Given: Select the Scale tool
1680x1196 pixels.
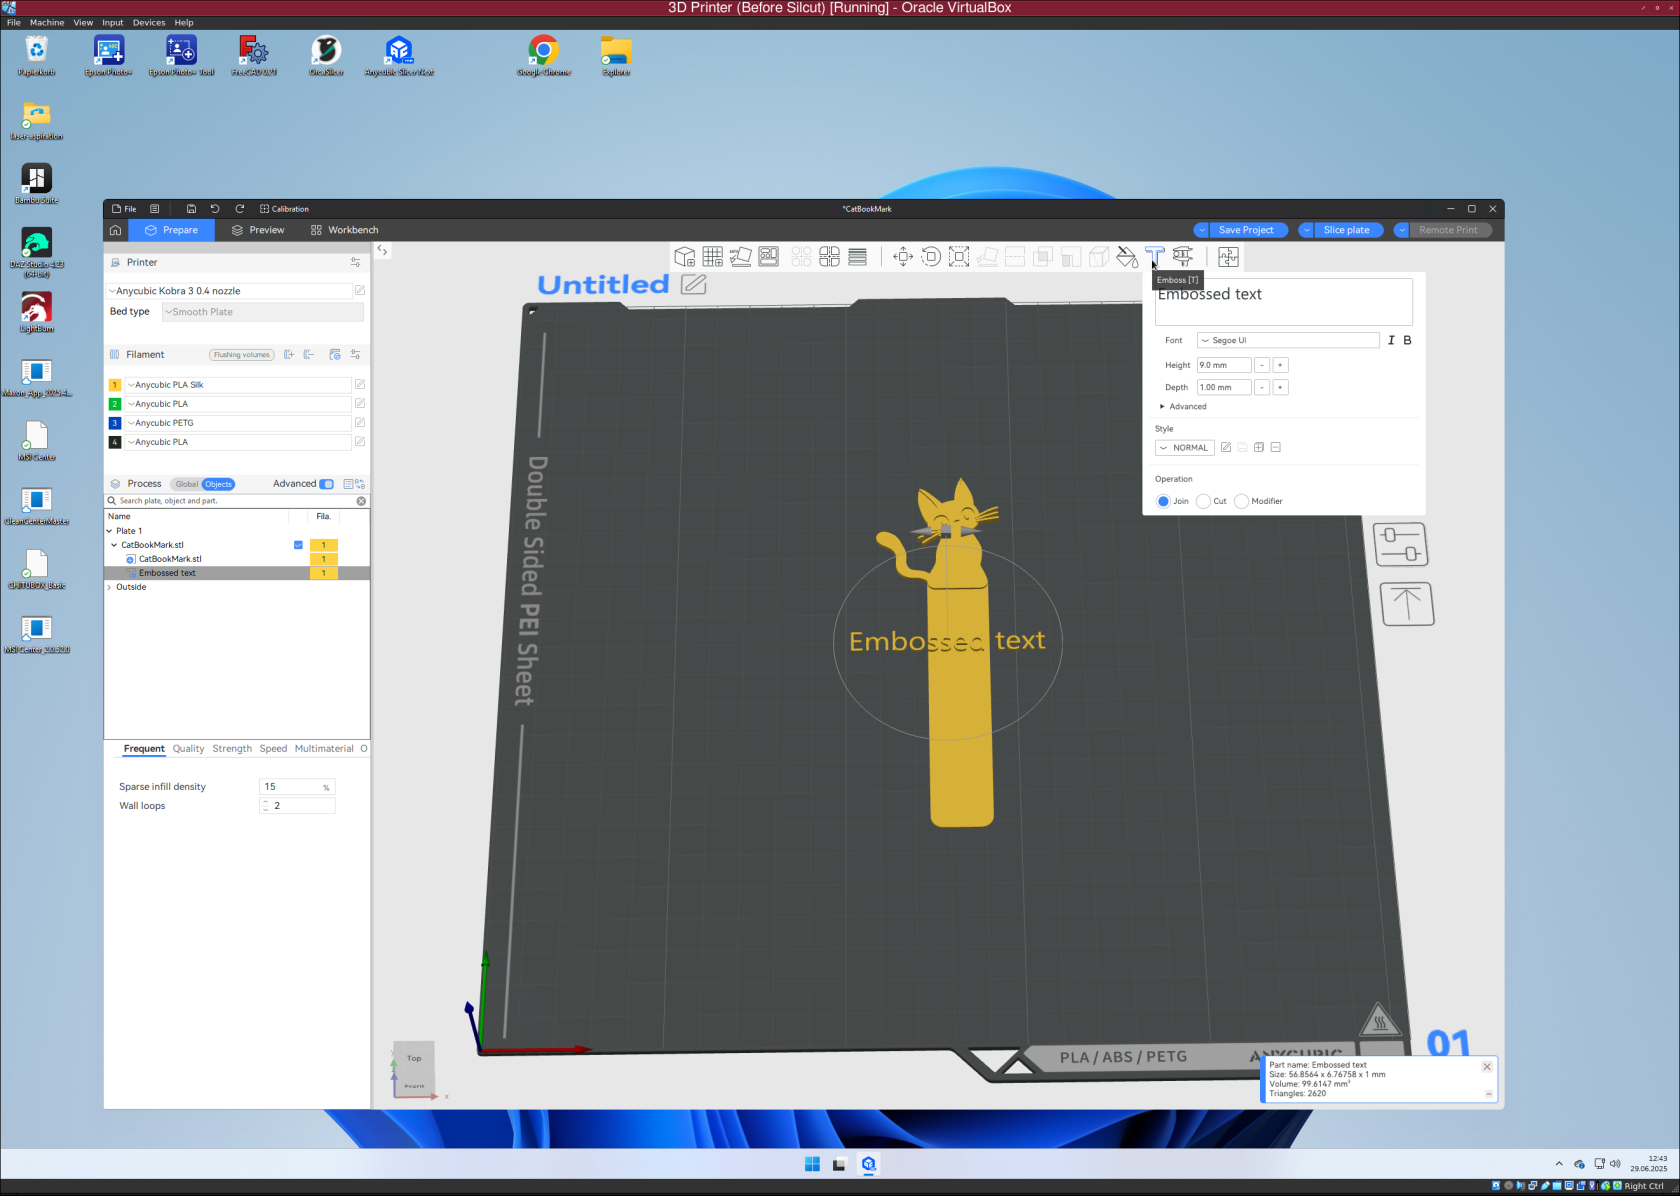Looking at the screenshot, I should (959, 257).
